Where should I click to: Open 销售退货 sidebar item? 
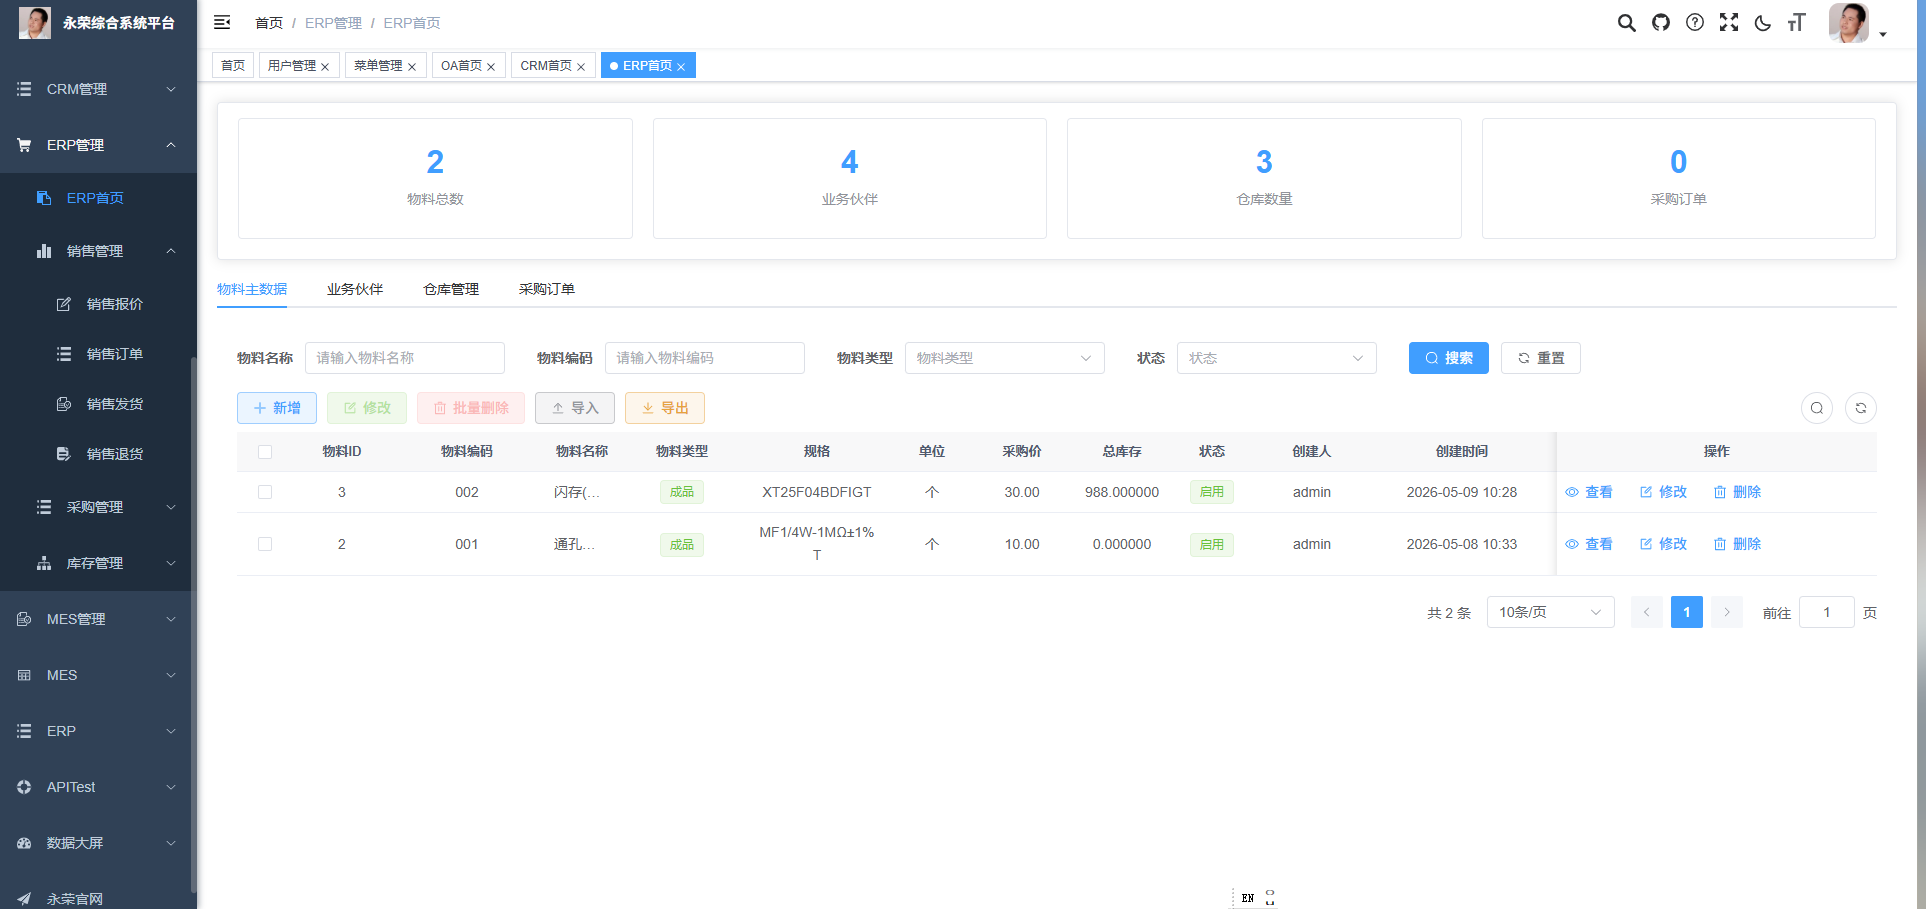pyautogui.click(x=98, y=454)
